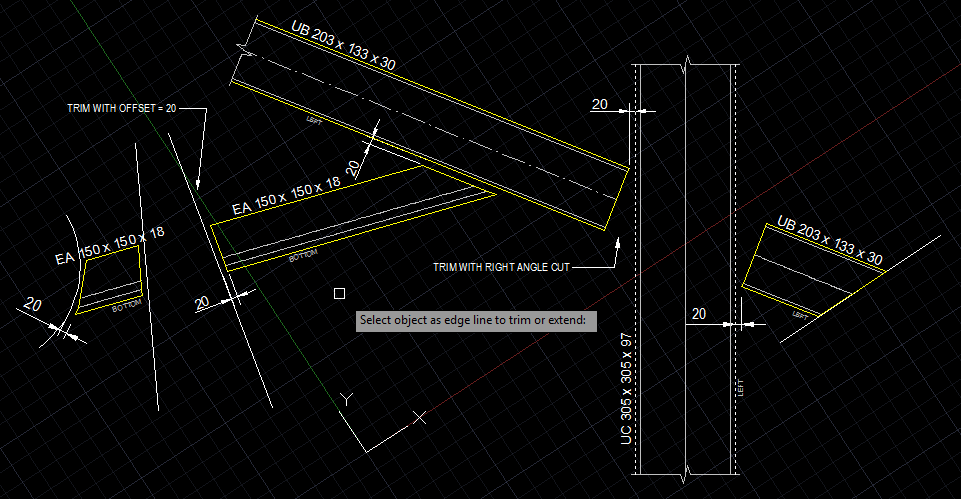Click the UCS icon 'X' axis marker
This screenshot has height=499, width=961.
[x=419, y=417]
